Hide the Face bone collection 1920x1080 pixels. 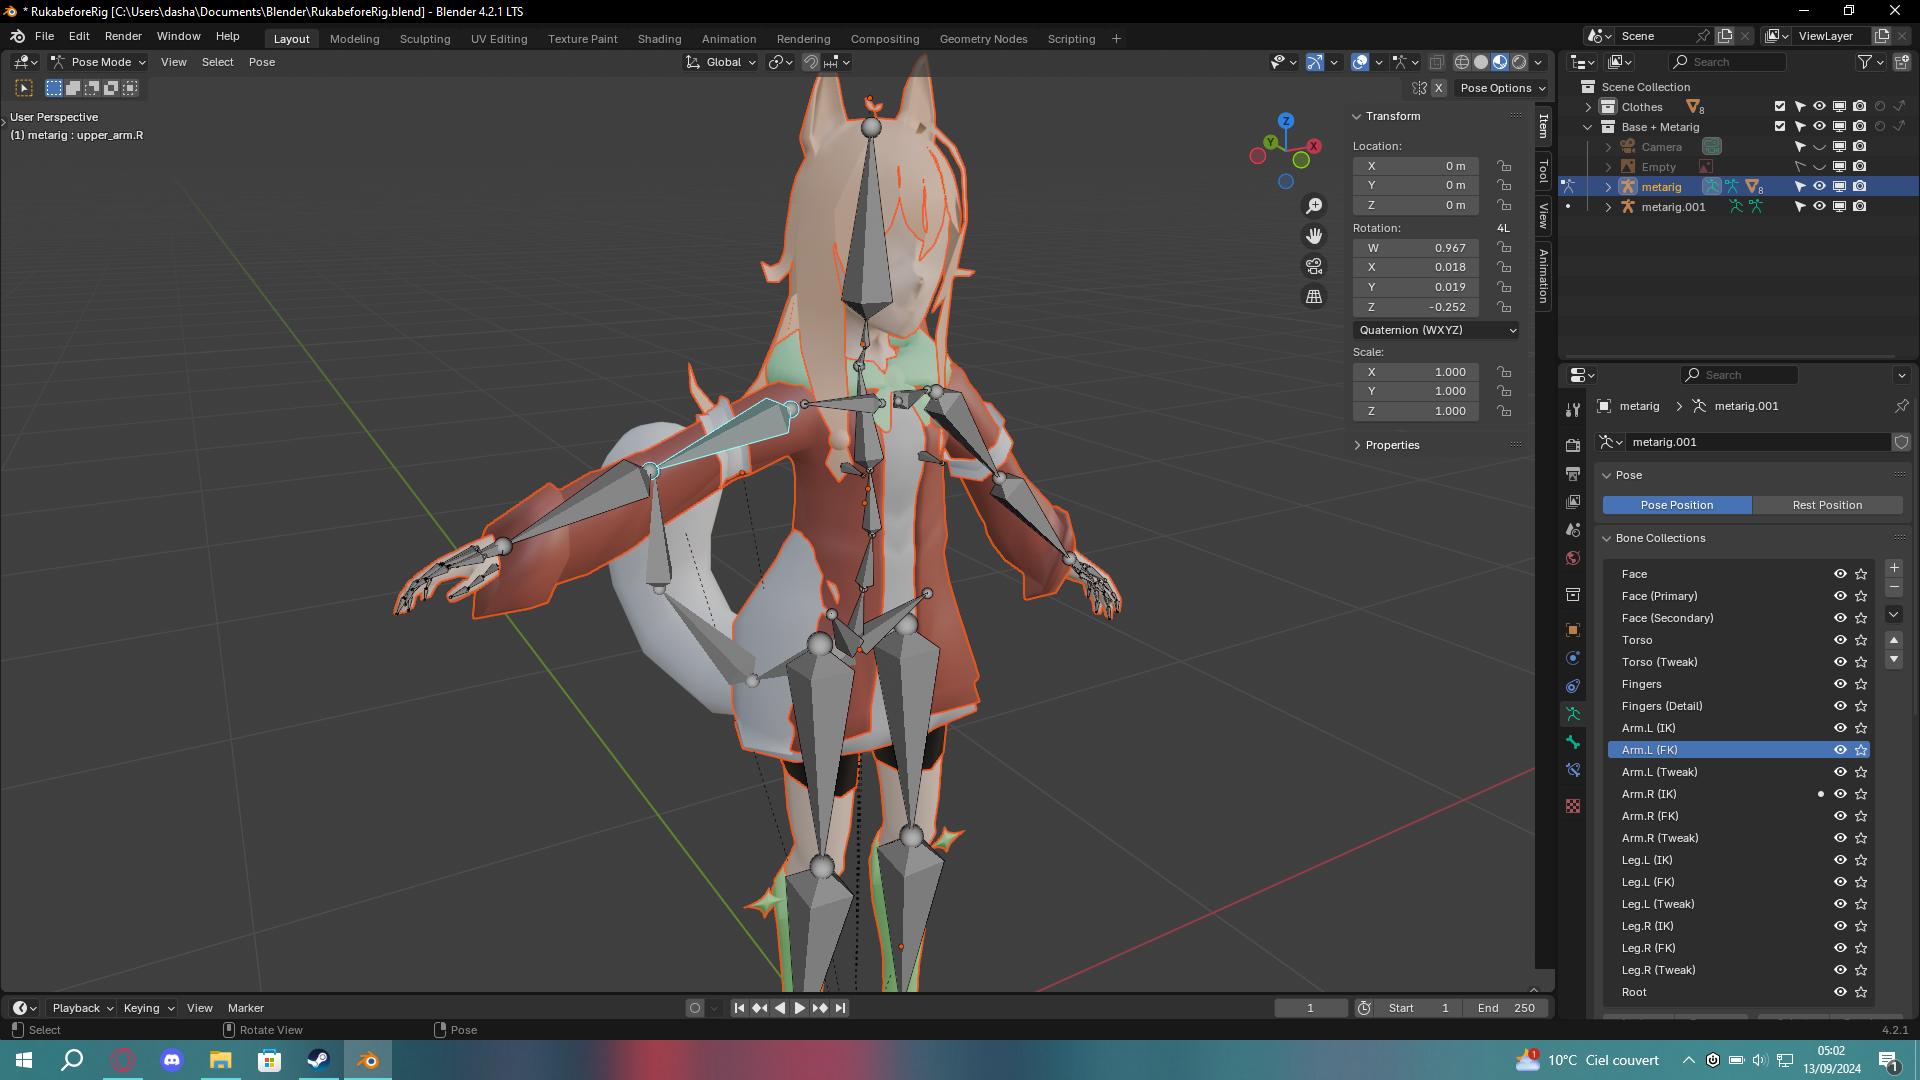1840,574
